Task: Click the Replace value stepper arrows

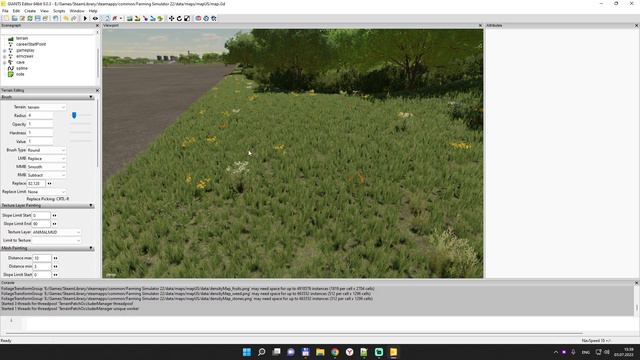Action: (x=49, y=184)
